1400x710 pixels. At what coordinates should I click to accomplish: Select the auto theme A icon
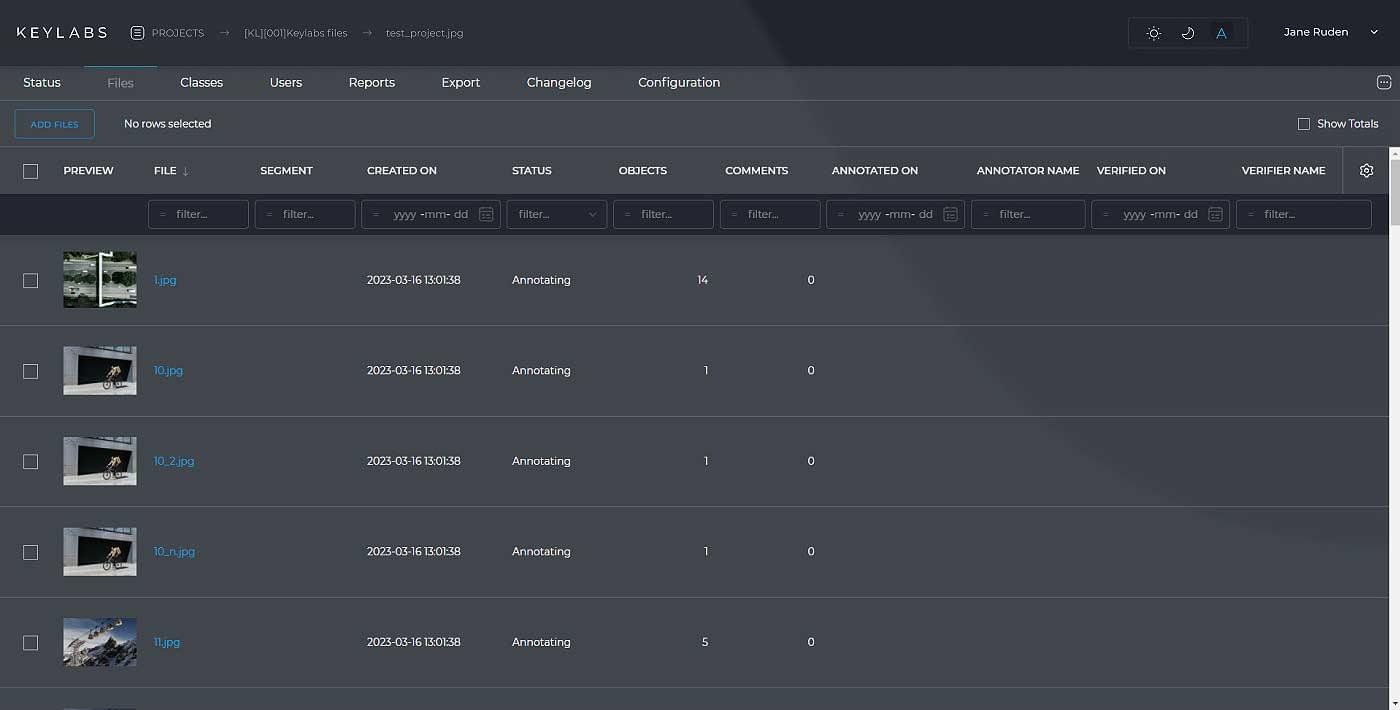coord(1221,33)
